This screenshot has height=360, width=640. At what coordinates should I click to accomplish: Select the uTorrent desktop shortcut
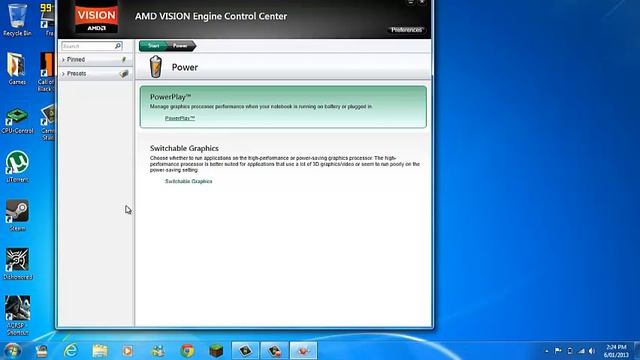(x=17, y=167)
